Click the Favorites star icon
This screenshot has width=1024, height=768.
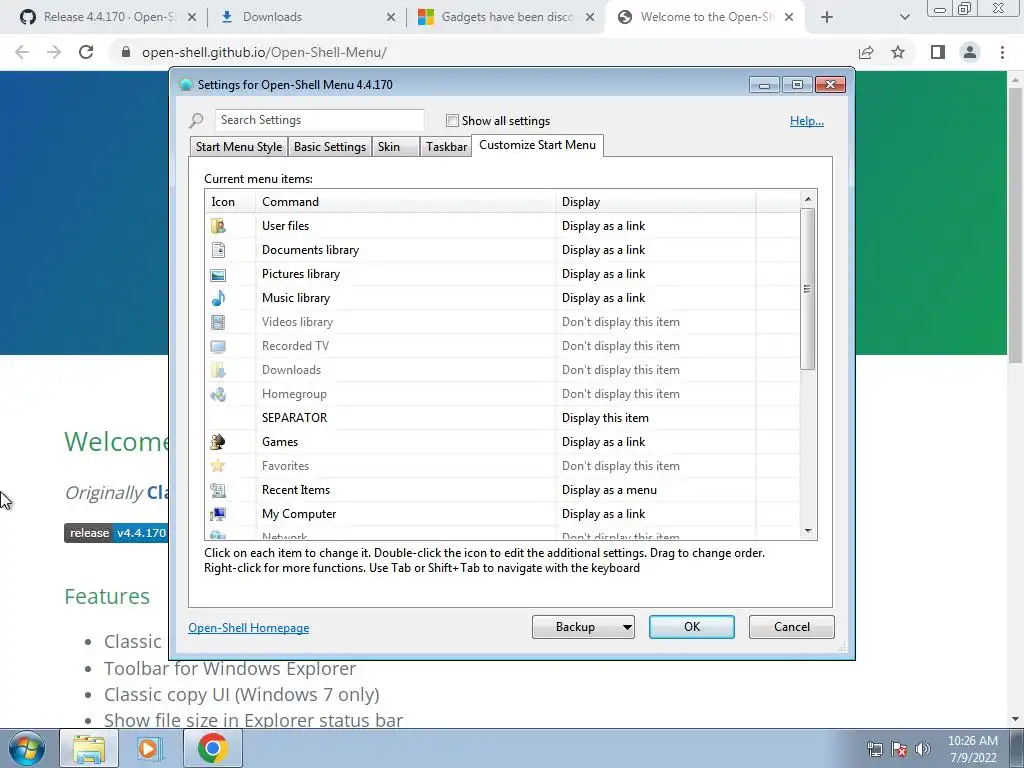coord(218,466)
